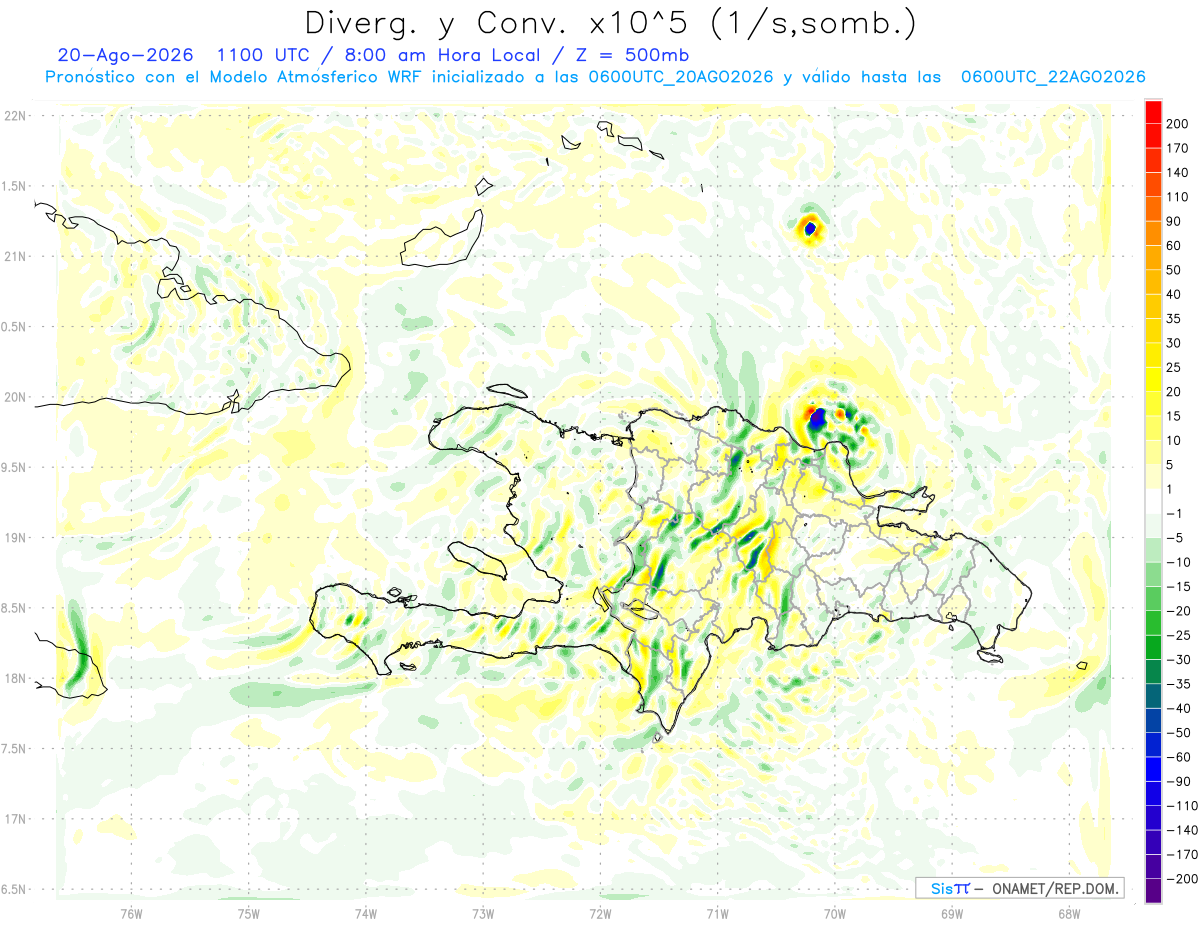Viewport: 1200px width, 927px height.
Task: Click the '21N' latitude label
Action: (x=14, y=257)
